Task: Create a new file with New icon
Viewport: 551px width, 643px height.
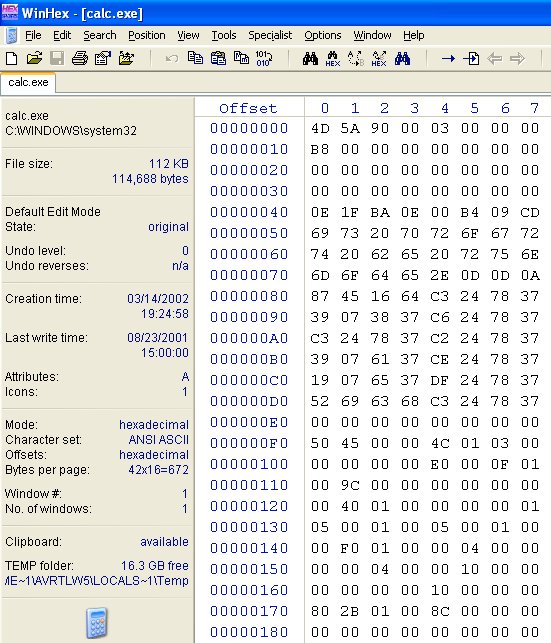Action: tap(11, 59)
